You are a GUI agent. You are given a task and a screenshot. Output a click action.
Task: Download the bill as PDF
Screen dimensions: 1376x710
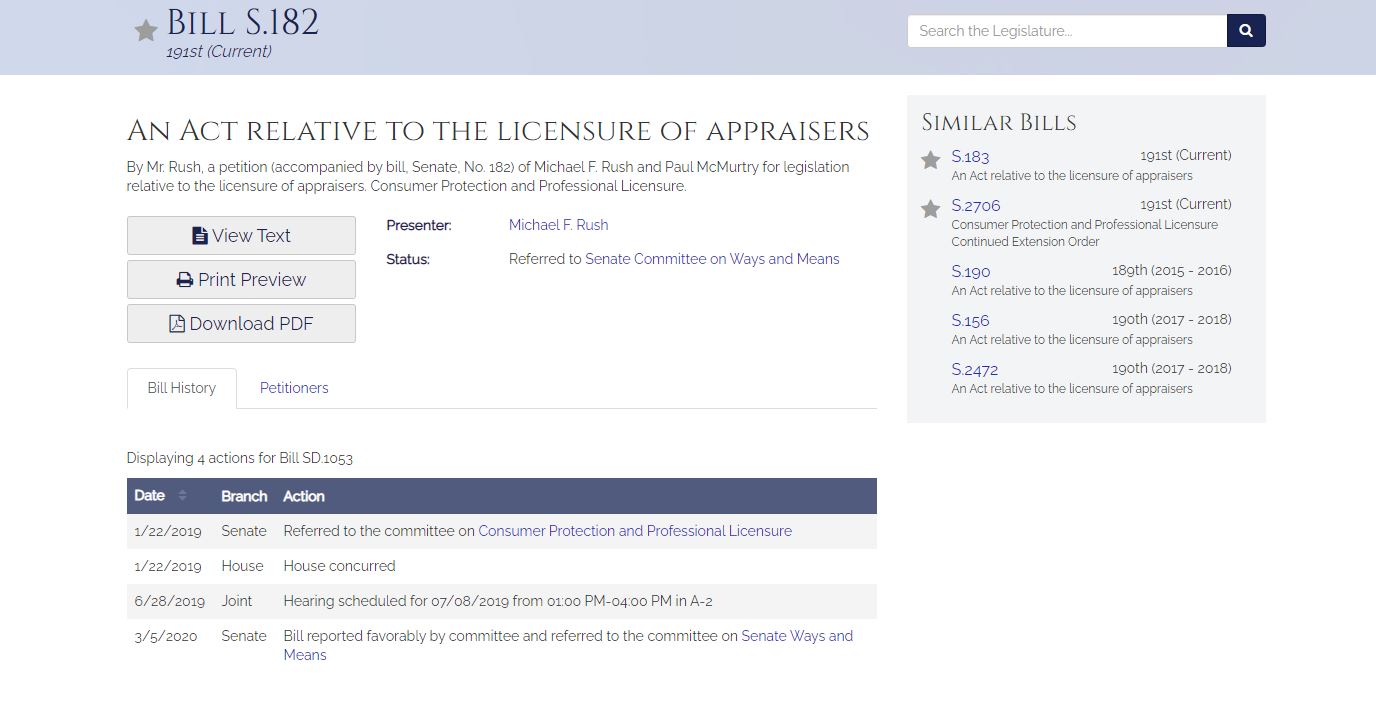point(241,324)
